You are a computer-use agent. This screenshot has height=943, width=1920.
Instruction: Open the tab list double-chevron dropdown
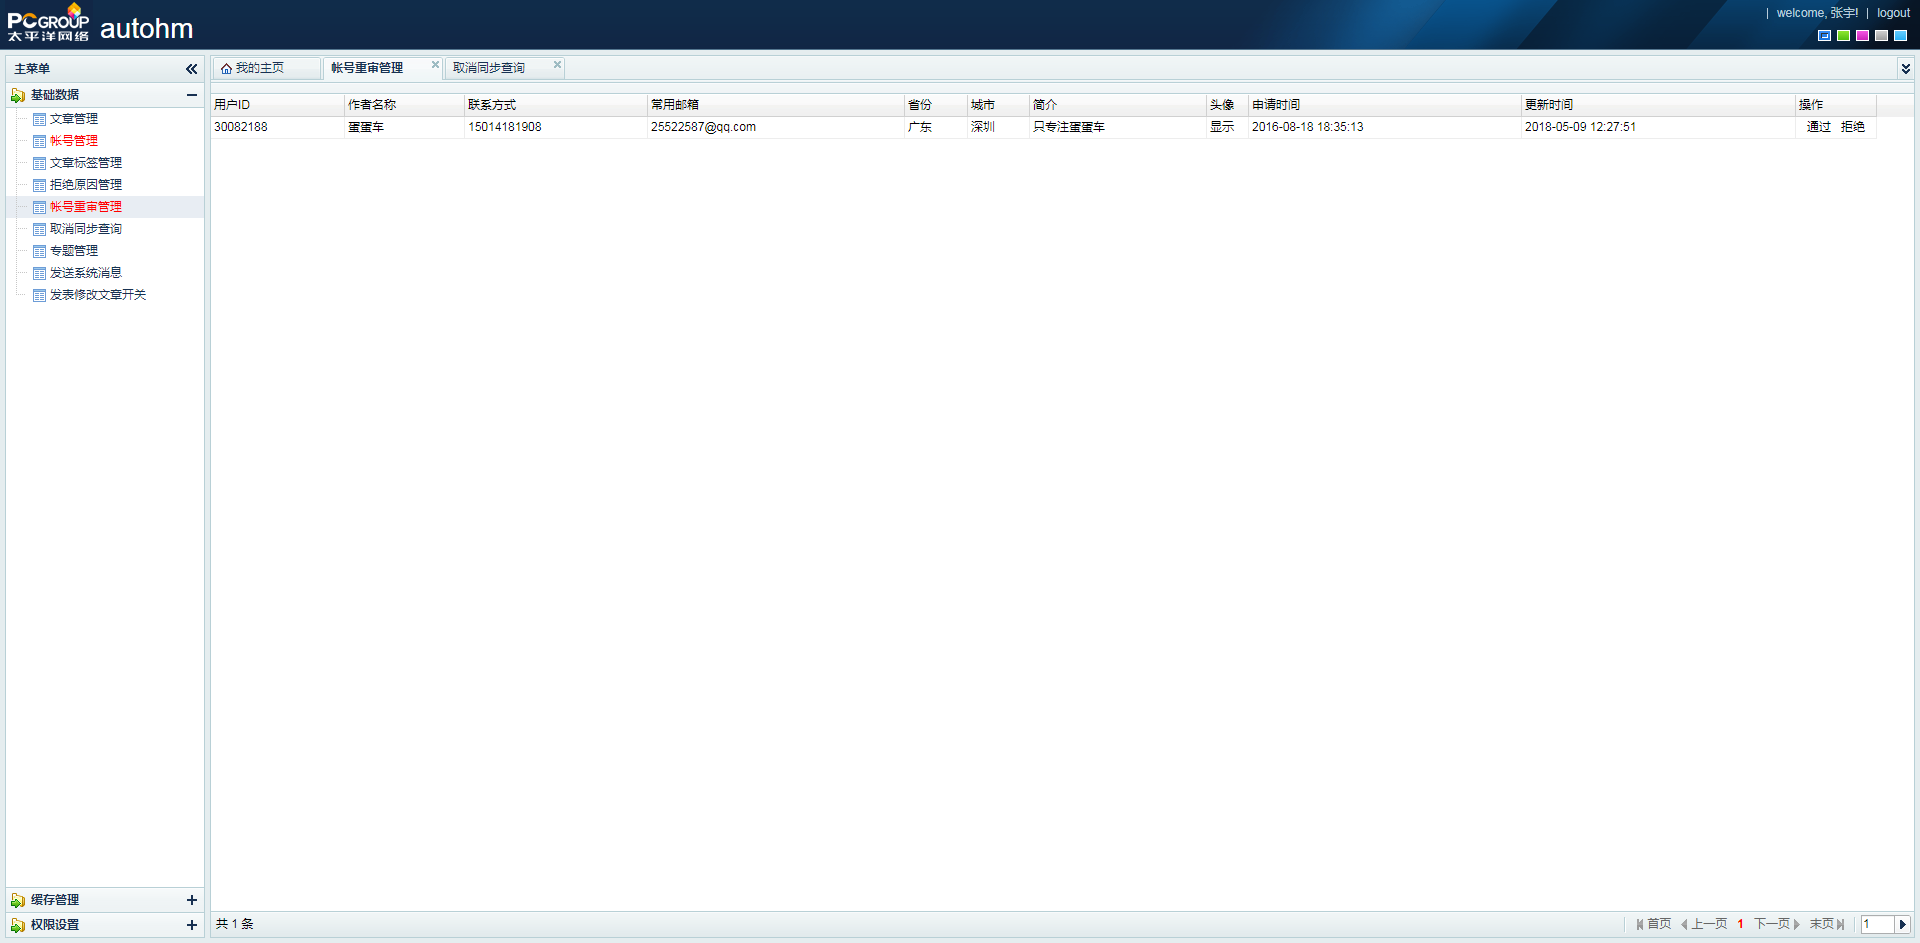coord(1905,69)
